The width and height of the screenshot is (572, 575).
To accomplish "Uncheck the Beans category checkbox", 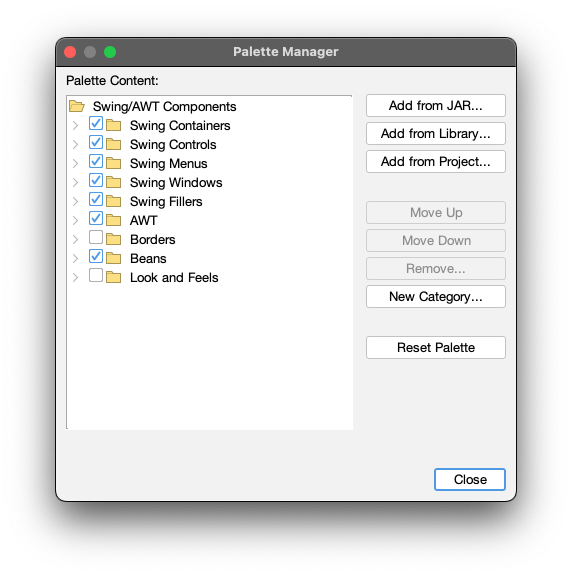I will [96, 257].
